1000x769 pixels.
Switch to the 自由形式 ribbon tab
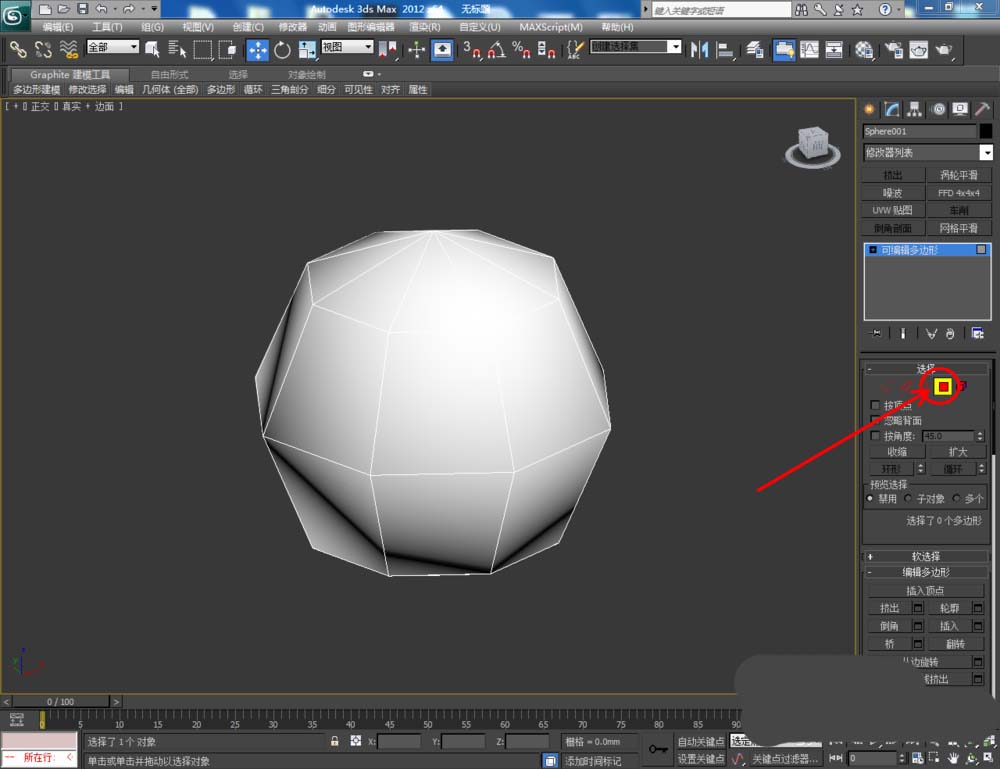pos(169,75)
